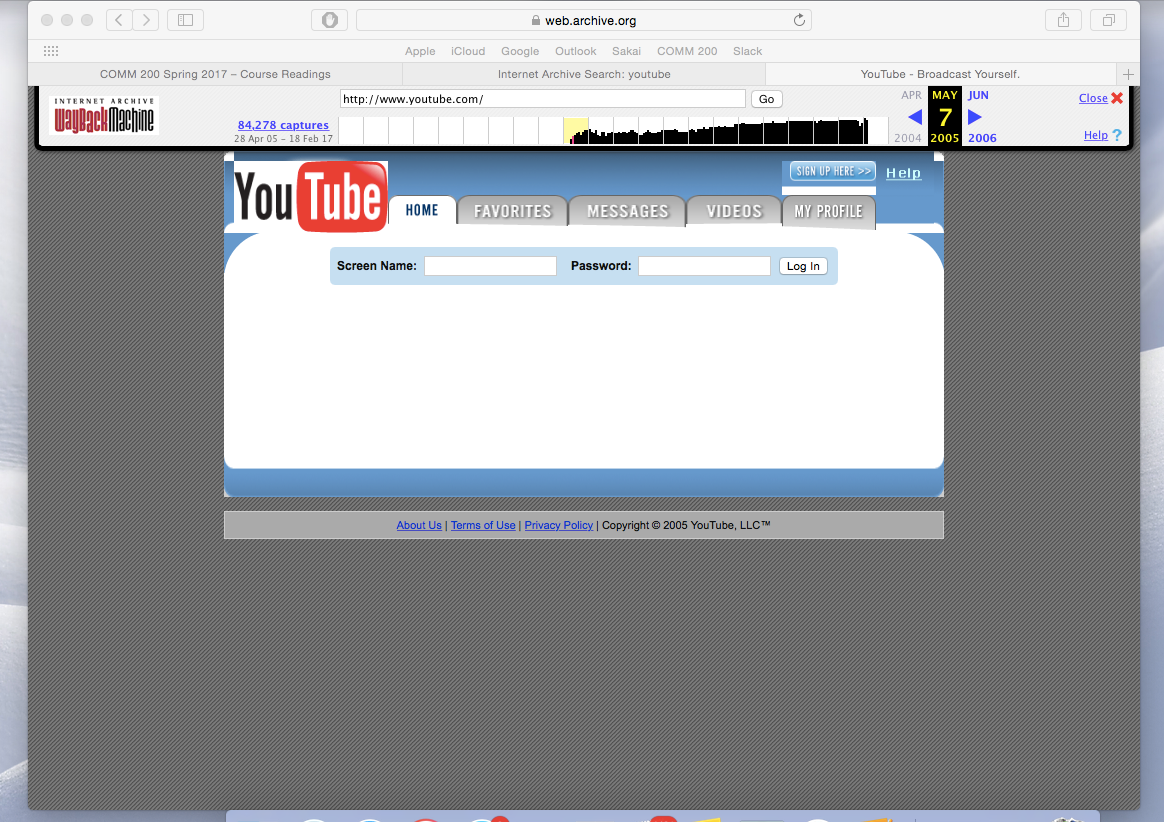Open the Safari share icon
Image resolution: width=1164 pixels, height=822 pixels.
[1063, 19]
